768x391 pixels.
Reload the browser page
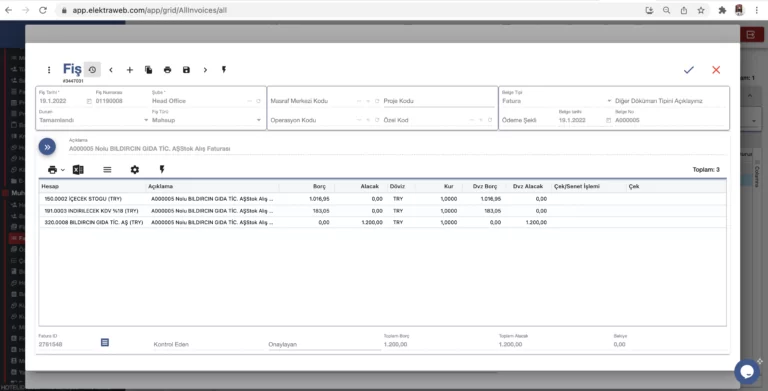(43, 10)
